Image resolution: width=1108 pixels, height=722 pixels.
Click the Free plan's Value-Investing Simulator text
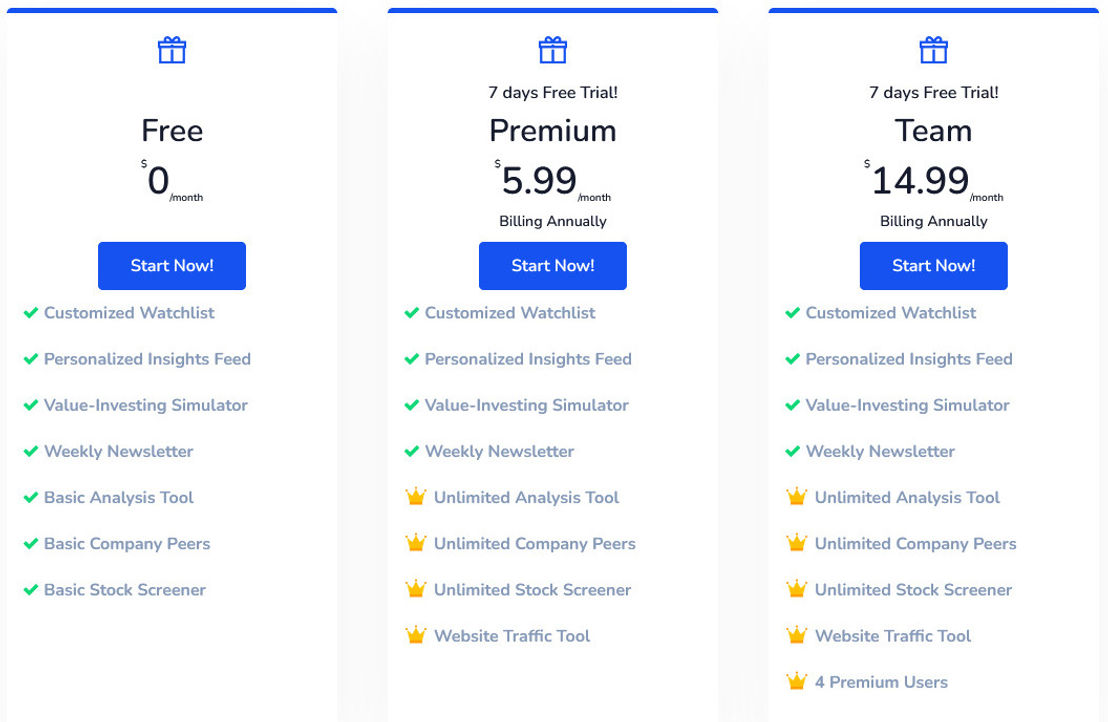(146, 405)
